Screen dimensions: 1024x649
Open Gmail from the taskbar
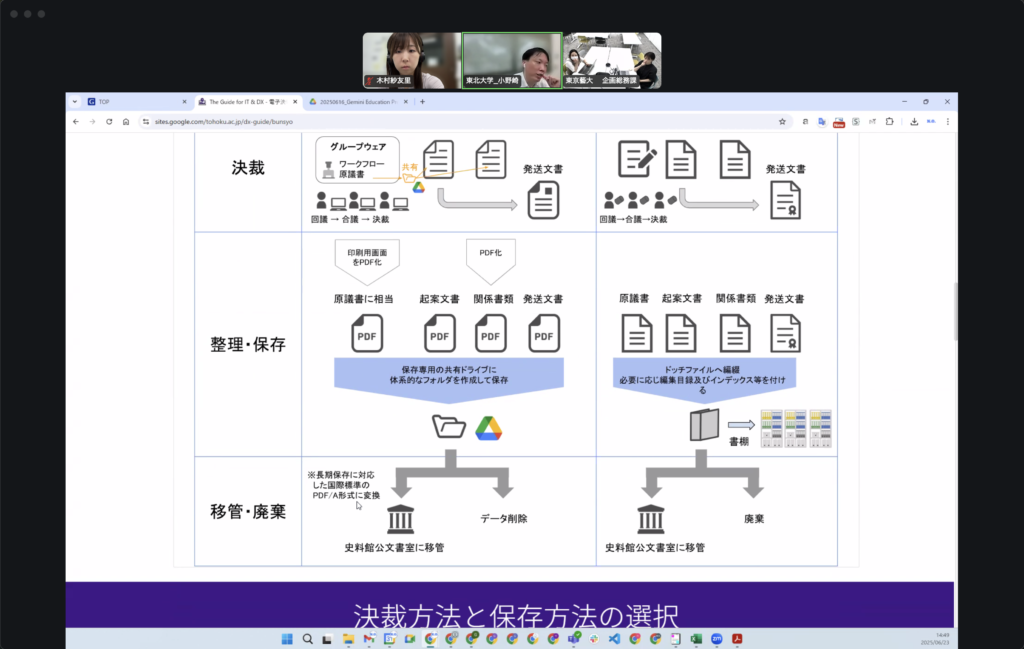(369, 639)
